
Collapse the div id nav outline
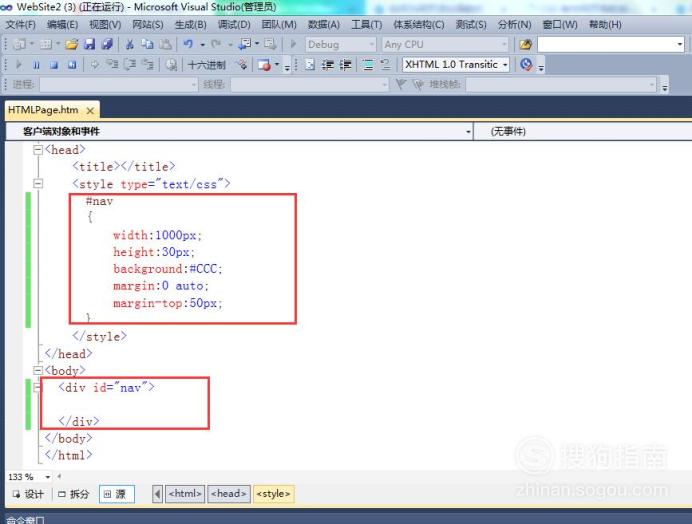[x=38, y=387]
